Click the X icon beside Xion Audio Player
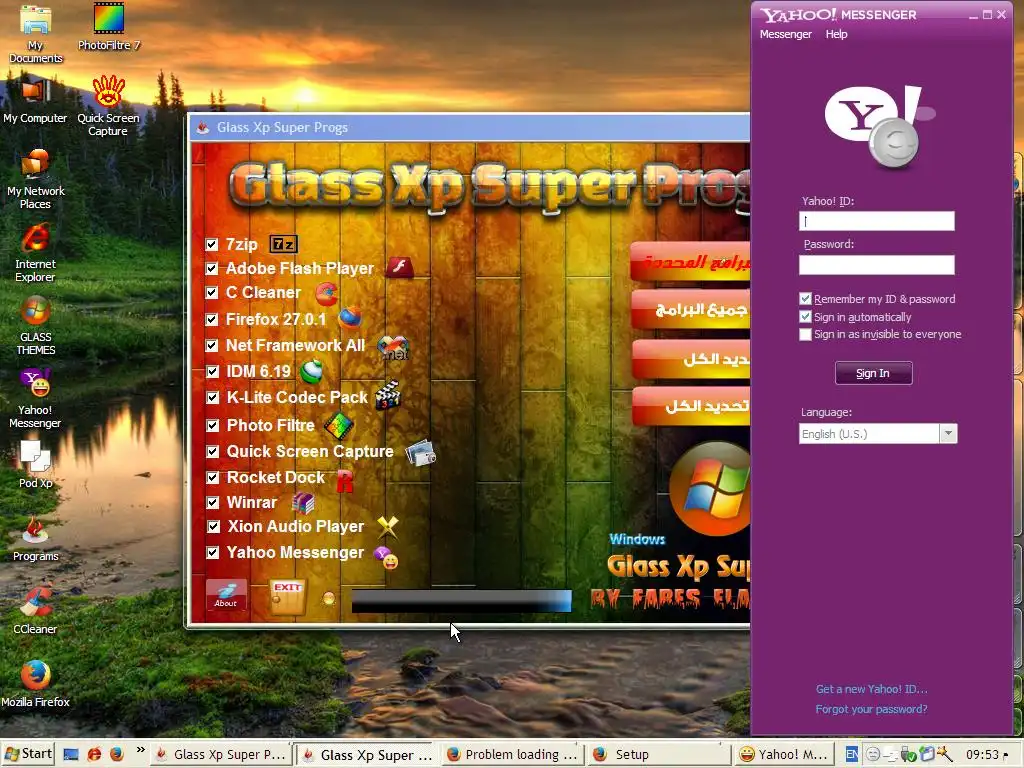1024x768 pixels. [387, 526]
